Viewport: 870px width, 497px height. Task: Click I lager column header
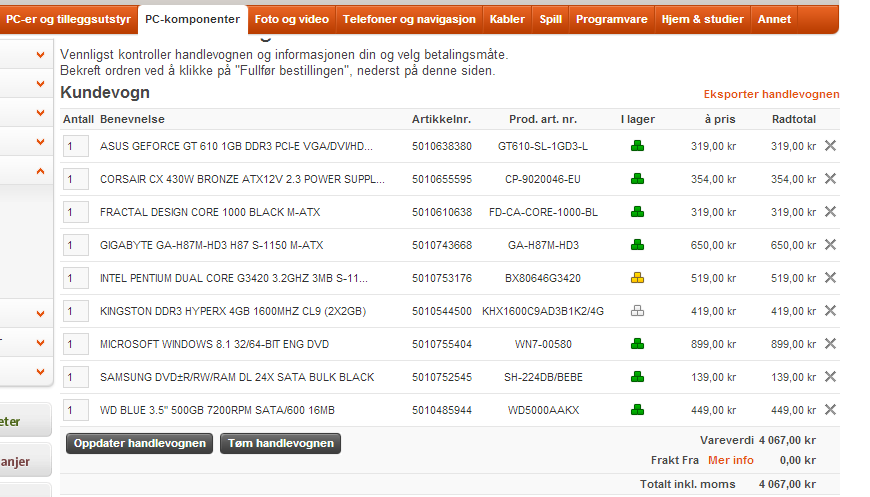(x=638, y=119)
